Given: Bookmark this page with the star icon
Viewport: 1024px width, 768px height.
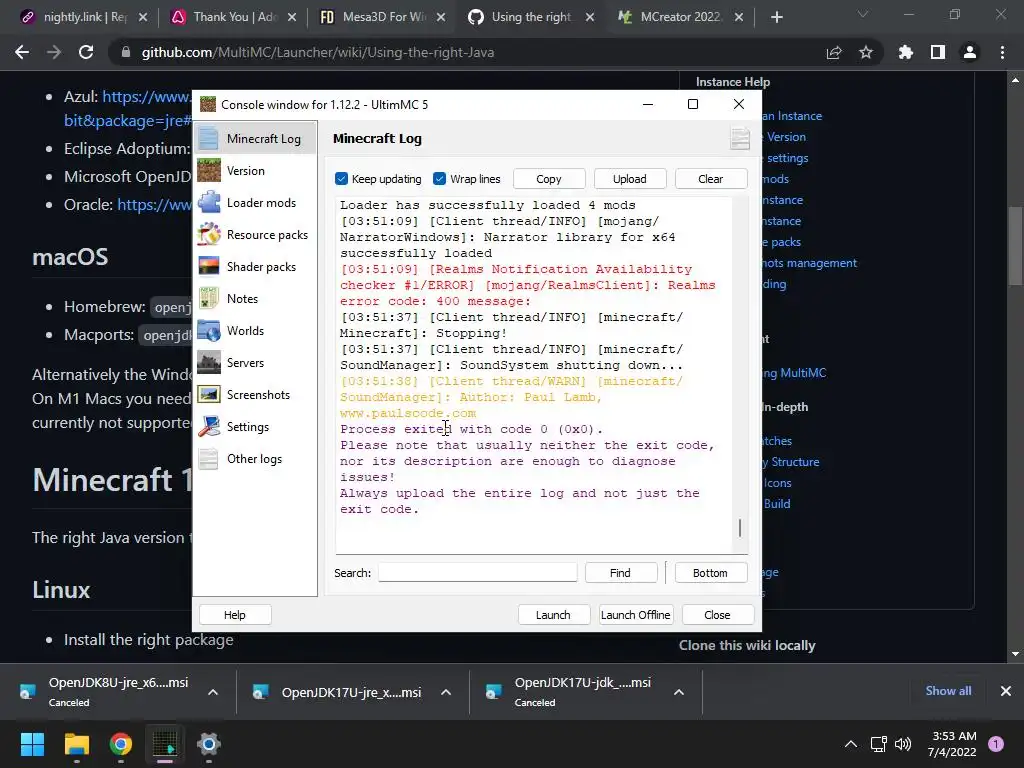Looking at the screenshot, I should click(866, 52).
